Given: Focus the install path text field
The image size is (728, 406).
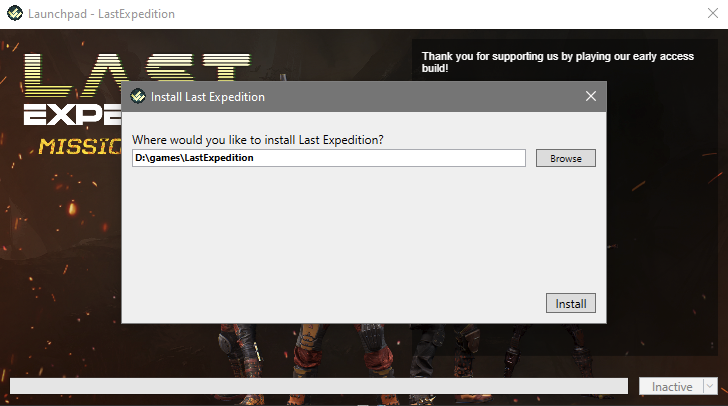Looking at the screenshot, I should coord(329,158).
